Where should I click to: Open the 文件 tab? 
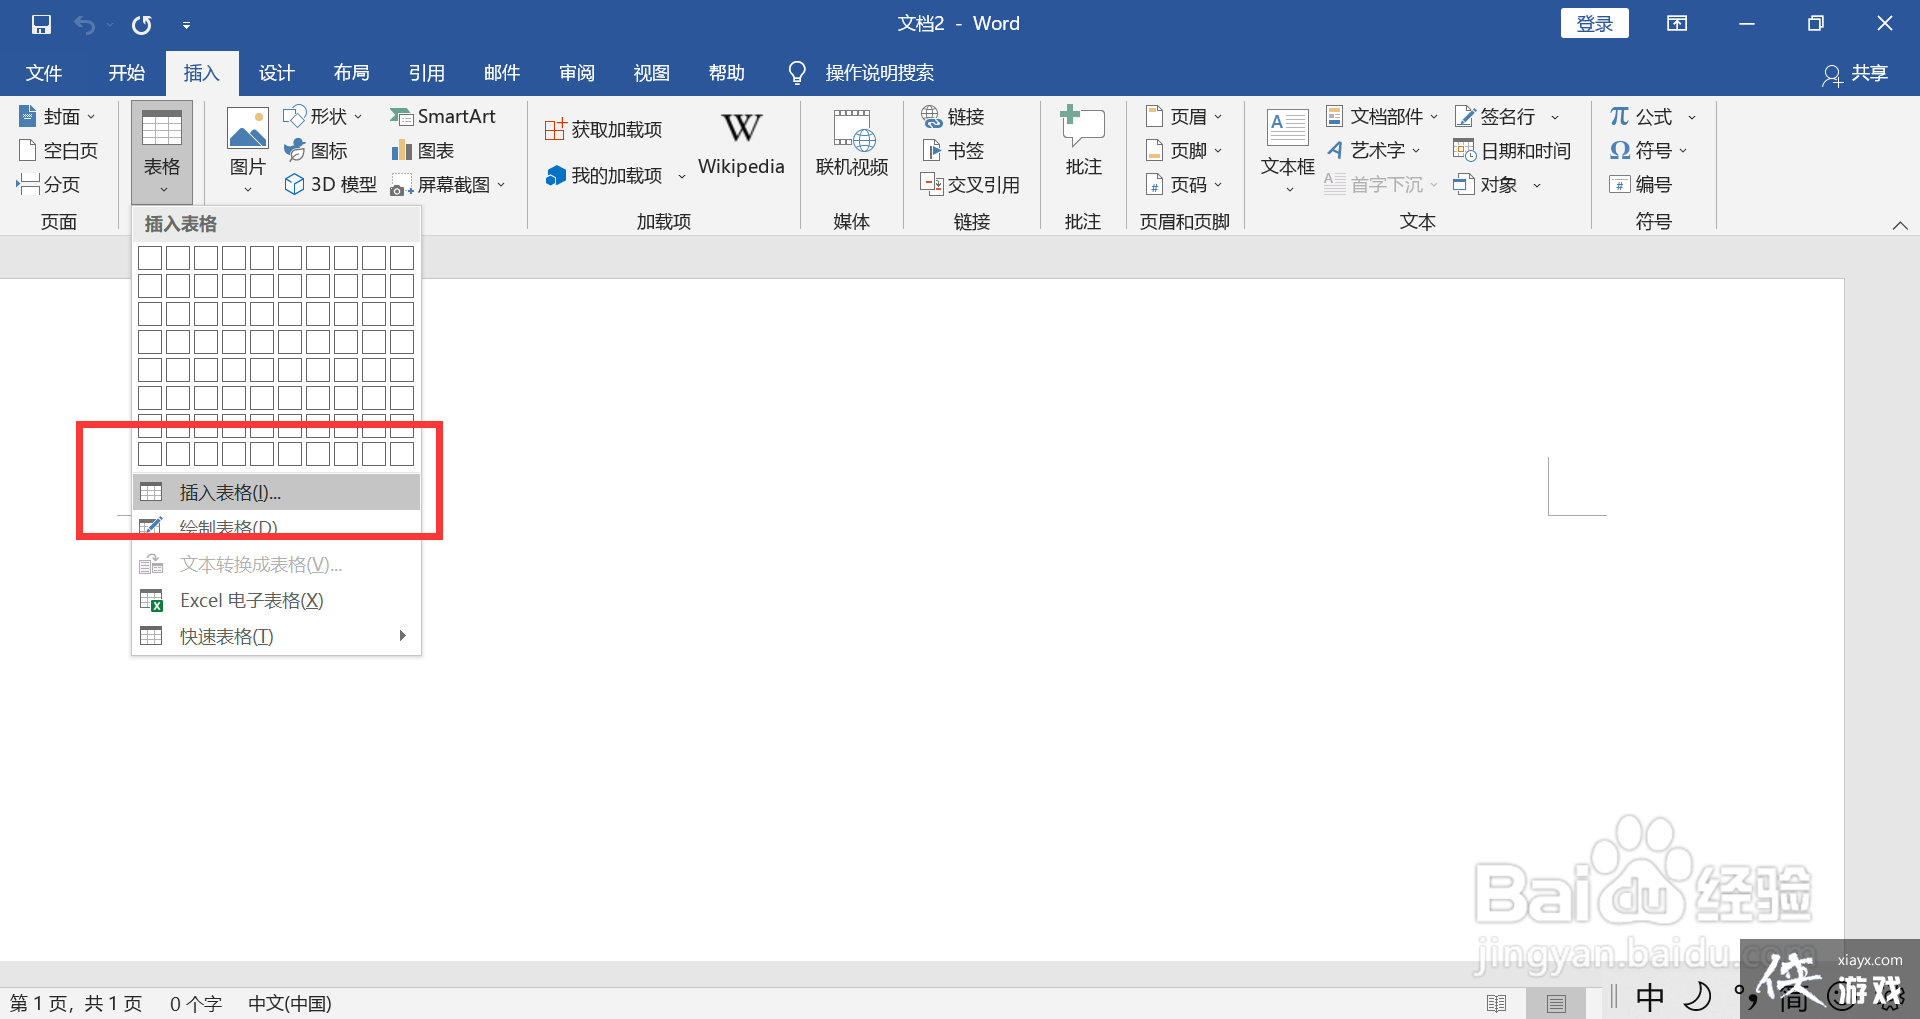(x=44, y=73)
